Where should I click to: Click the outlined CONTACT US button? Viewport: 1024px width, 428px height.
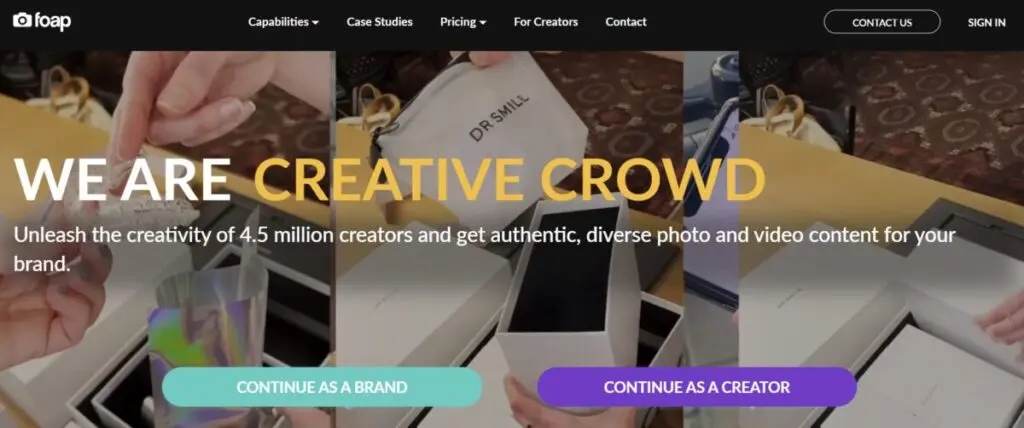pos(882,22)
